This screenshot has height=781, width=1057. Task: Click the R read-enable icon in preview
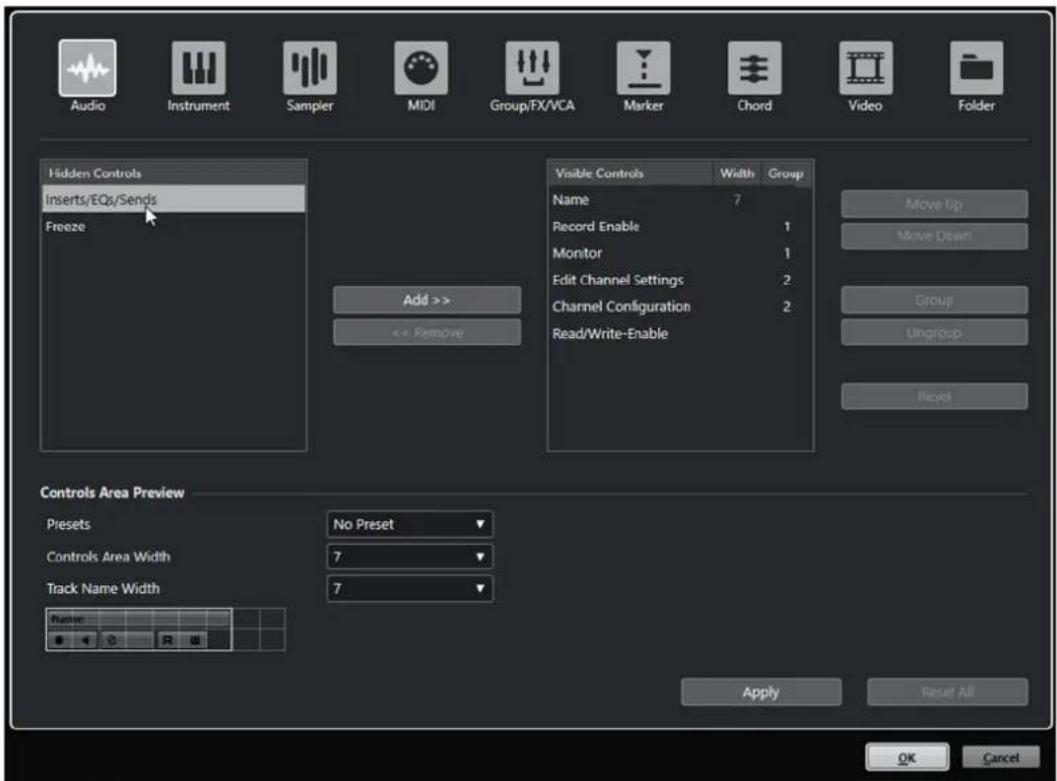[x=167, y=640]
